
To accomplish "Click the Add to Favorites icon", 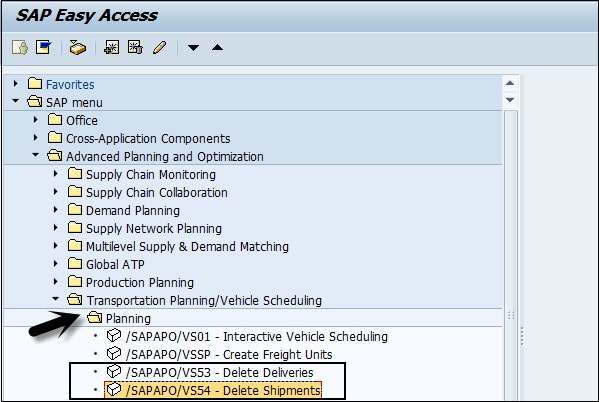I will click(112, 47).
